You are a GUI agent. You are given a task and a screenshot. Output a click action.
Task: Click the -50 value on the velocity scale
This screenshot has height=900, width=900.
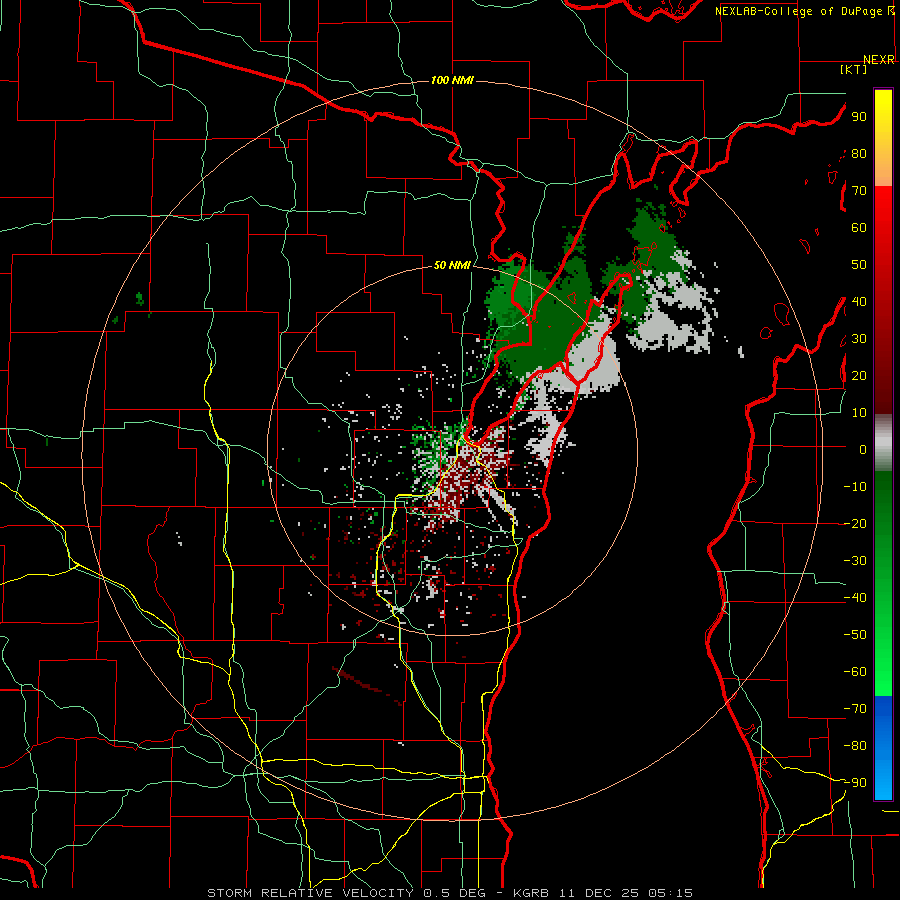click(855, 635)
